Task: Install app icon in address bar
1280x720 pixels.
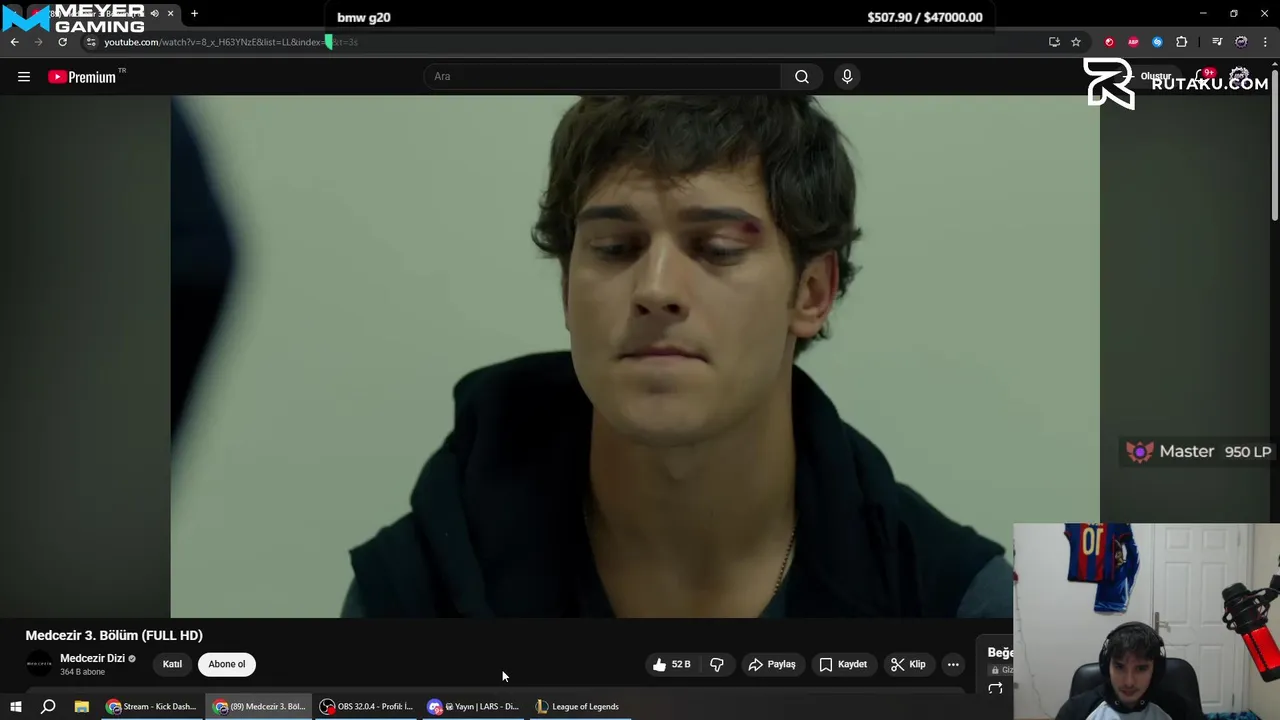Action: [x=1054, y=42]
